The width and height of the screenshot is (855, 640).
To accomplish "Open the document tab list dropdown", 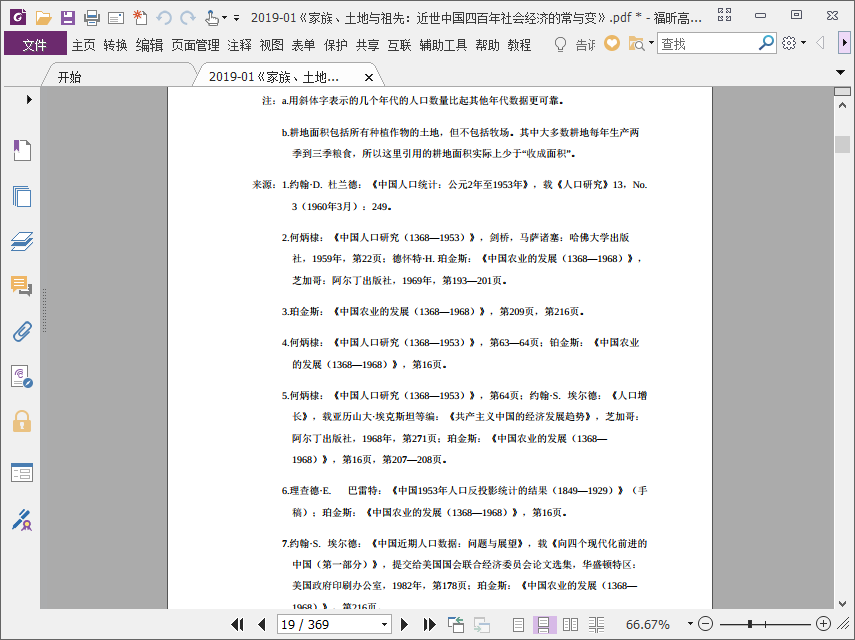I will (841, 73).
